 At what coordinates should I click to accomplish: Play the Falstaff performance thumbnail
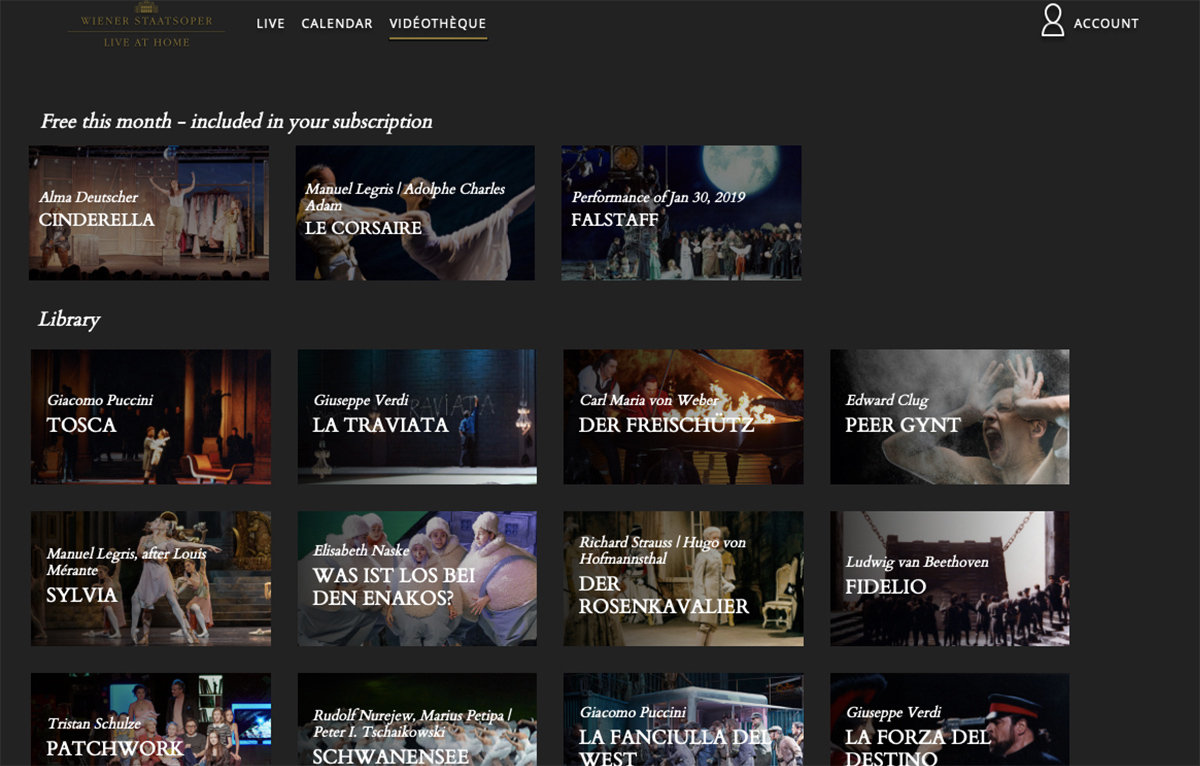681,213
